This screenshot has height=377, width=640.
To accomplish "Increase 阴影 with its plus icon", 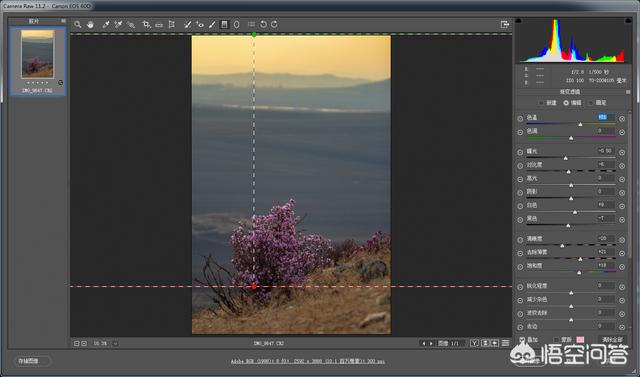I will pyautogui.click(x=622, y=193).
